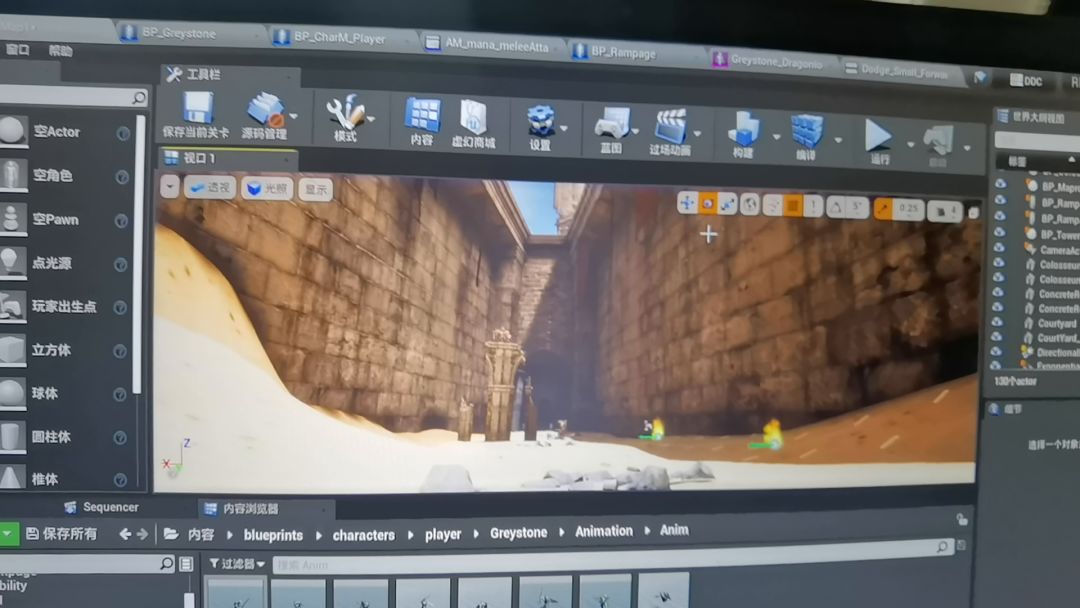Toggle visibility eye of first outliner actor
The height and width of the screenshot is (608, 1080).
[999, 185]
